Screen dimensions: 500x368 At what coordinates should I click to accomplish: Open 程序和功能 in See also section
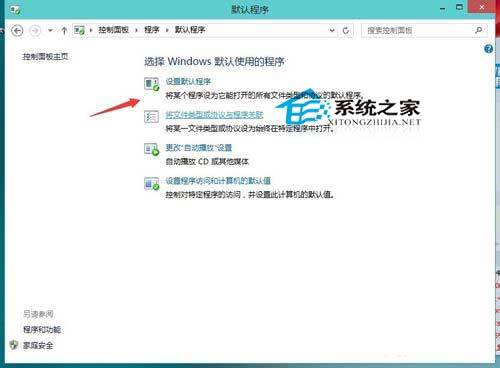42,330
